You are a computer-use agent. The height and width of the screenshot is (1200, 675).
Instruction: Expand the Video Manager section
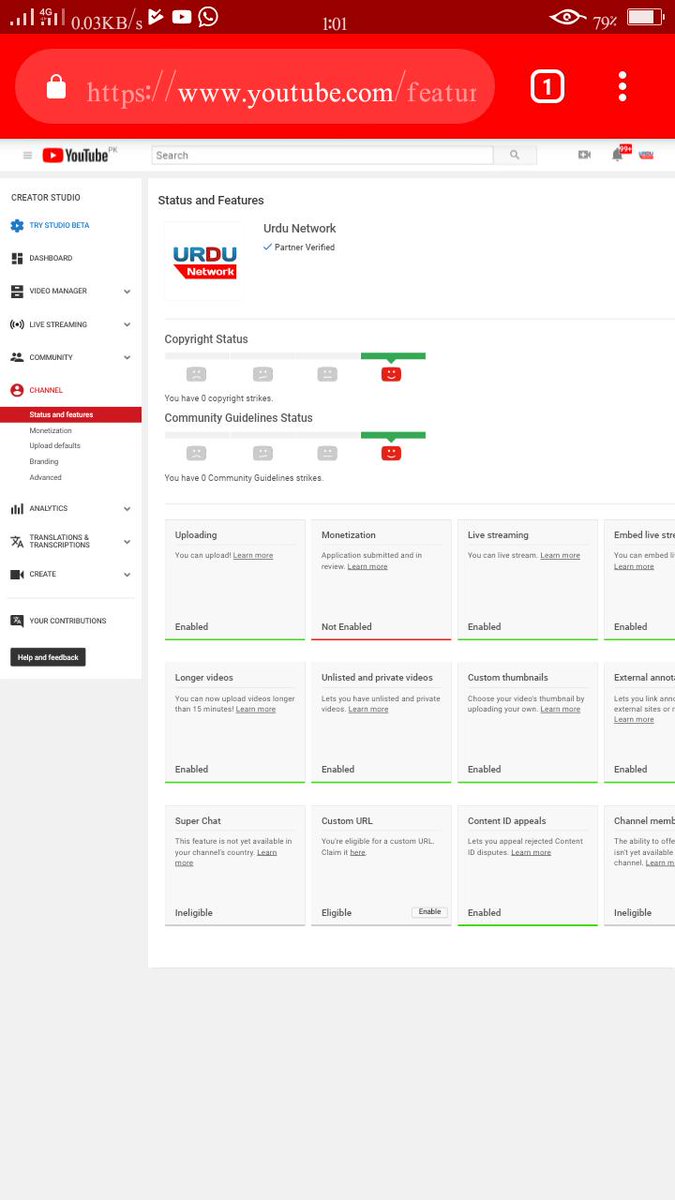click(x=127, y=292)
